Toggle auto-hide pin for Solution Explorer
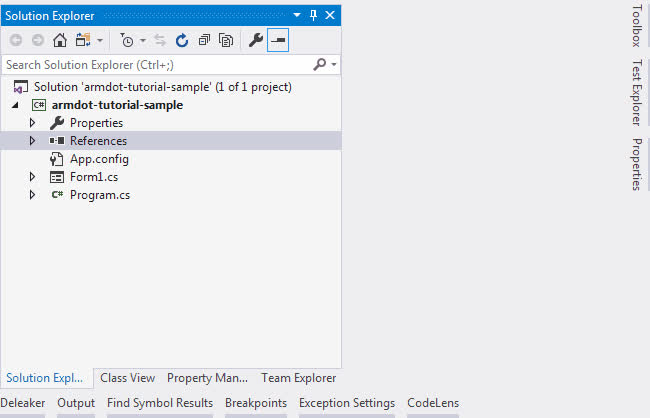Screen dimensions: 650x418 [x=313, y=15]
